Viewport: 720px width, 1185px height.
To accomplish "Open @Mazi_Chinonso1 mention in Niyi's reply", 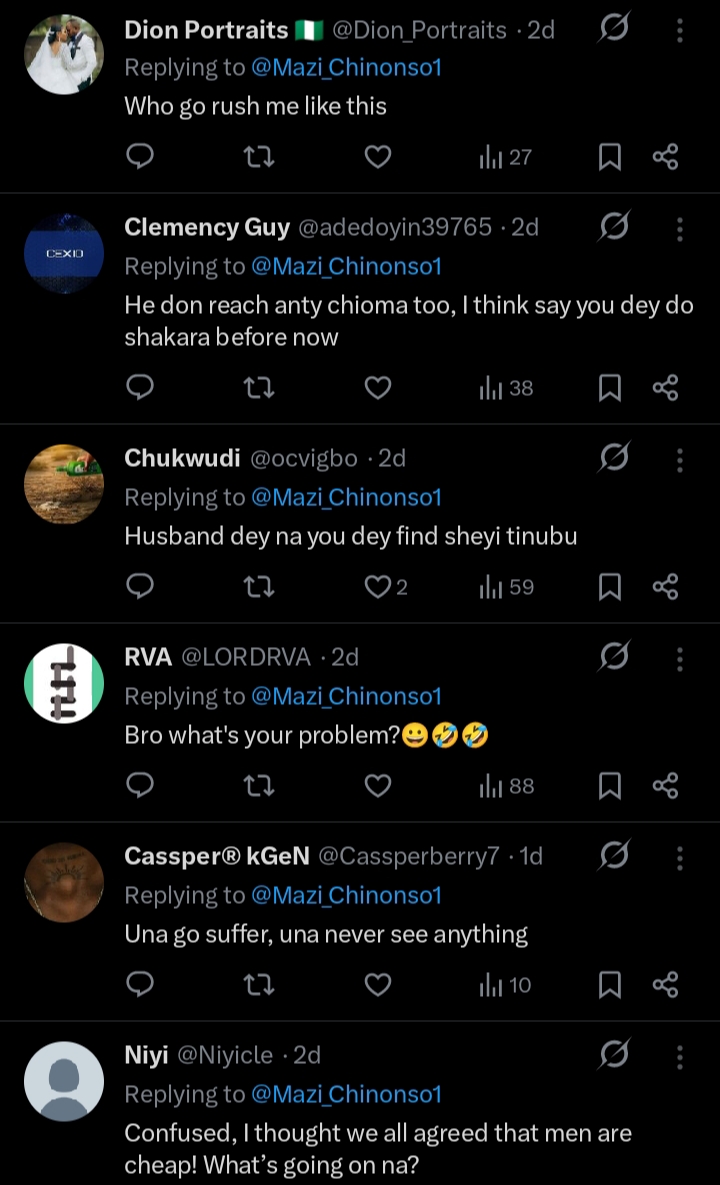I will coord(346,1095).
